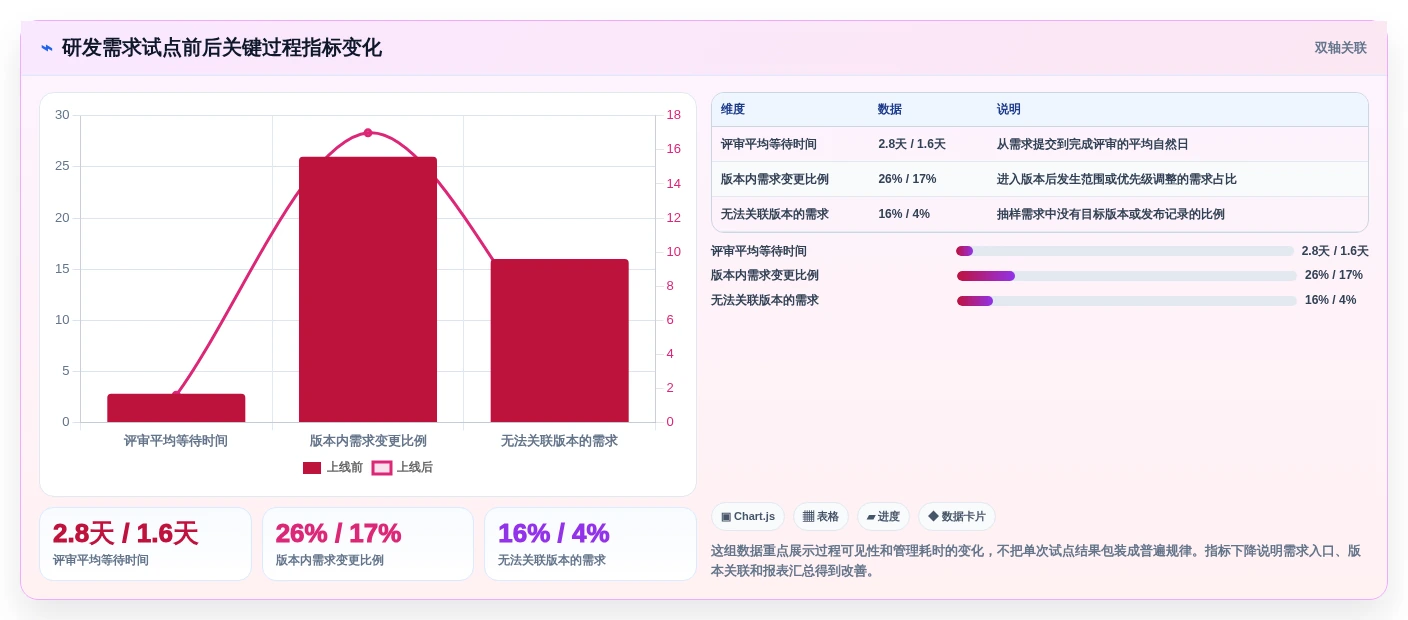1408x620 pixels.
Task: Click the 无法关联版本的需求 table row label
Action: coord(775,214)
